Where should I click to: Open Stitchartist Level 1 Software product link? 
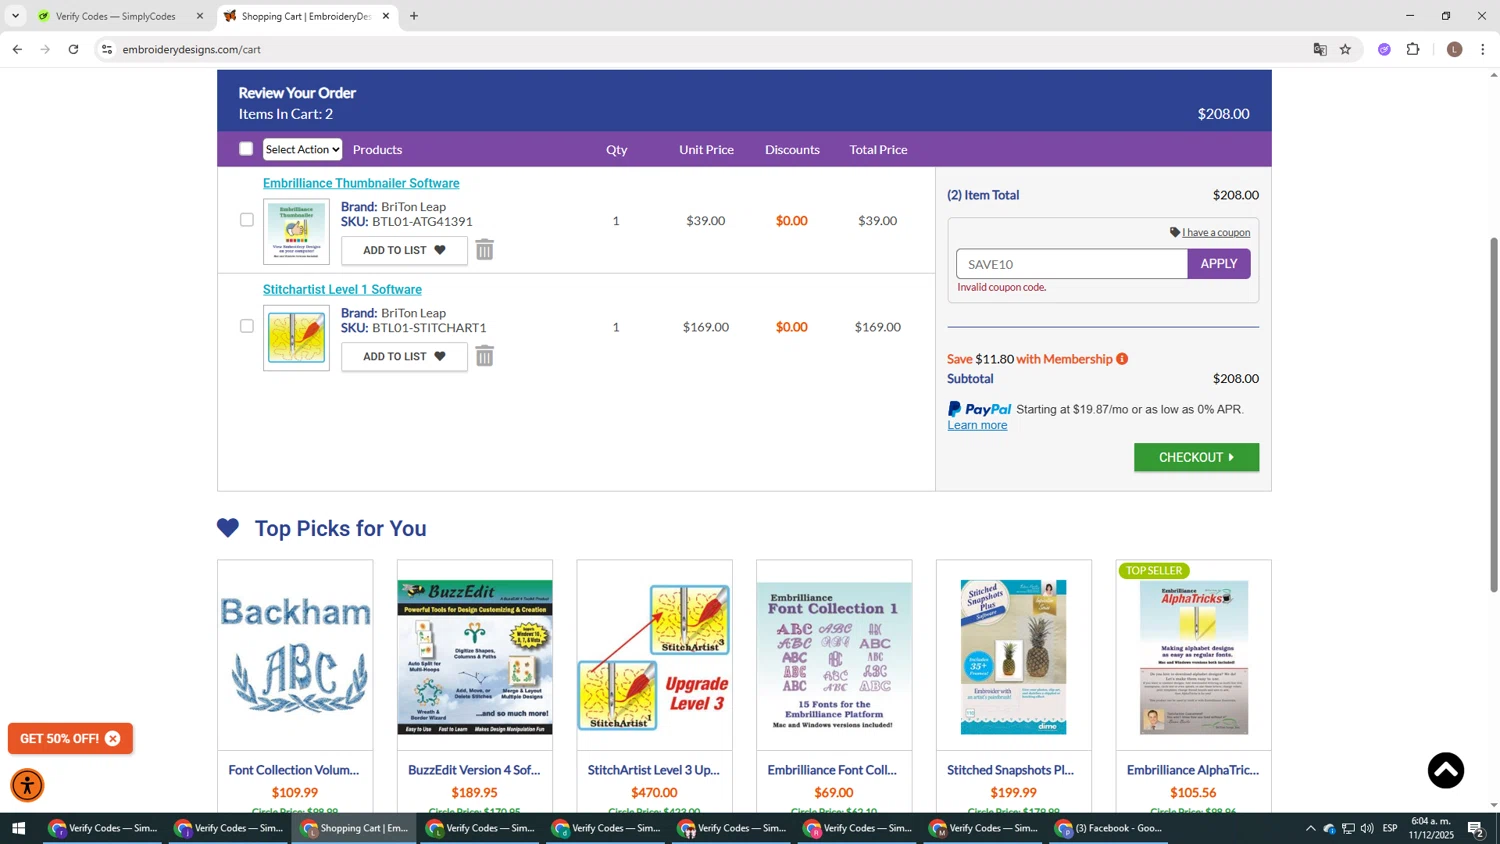(342, 290)
